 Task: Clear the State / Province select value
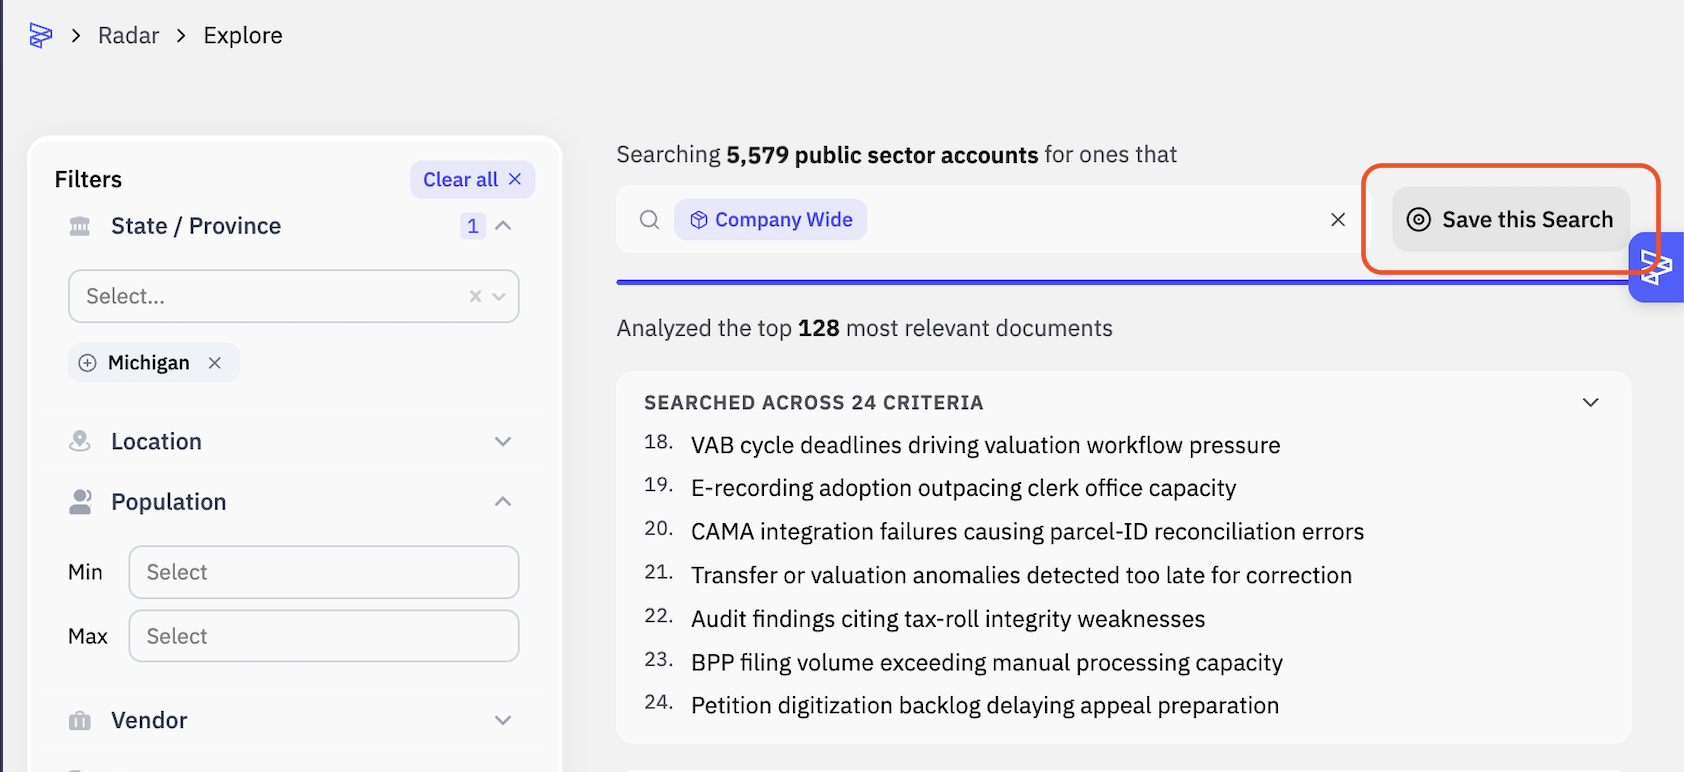coord(476,296)
